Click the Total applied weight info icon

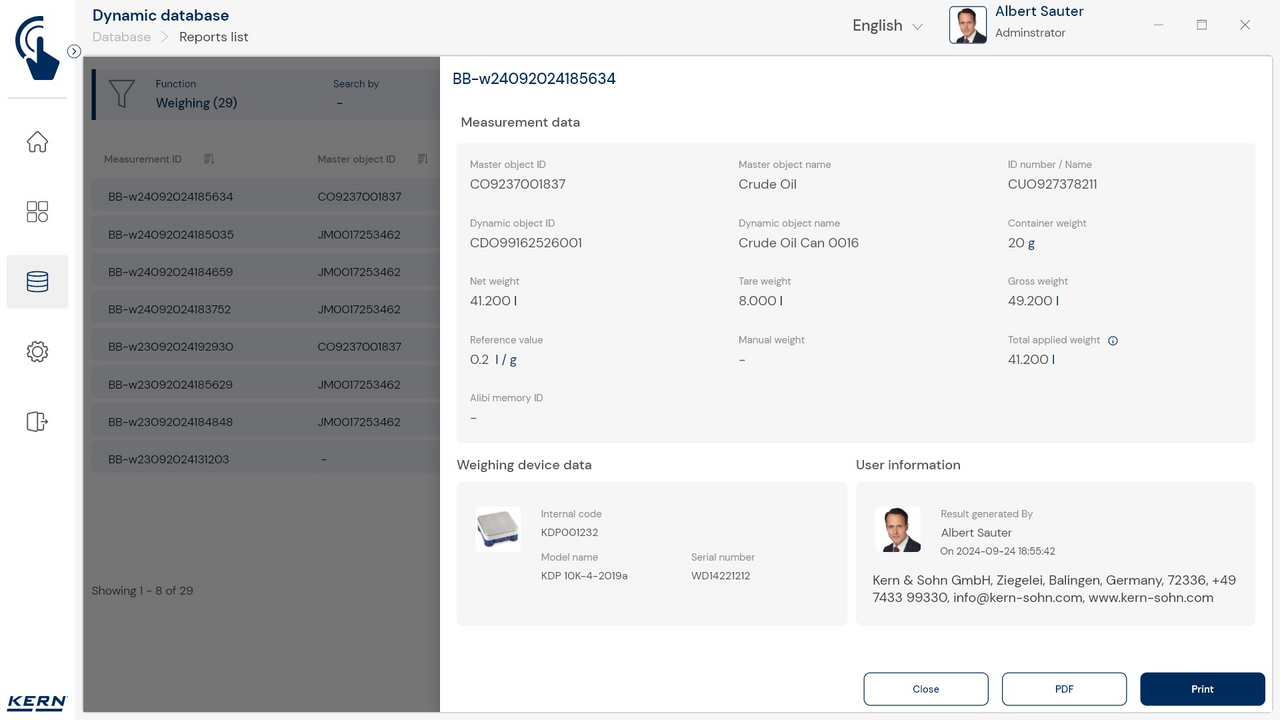[x=1113, y=341]
